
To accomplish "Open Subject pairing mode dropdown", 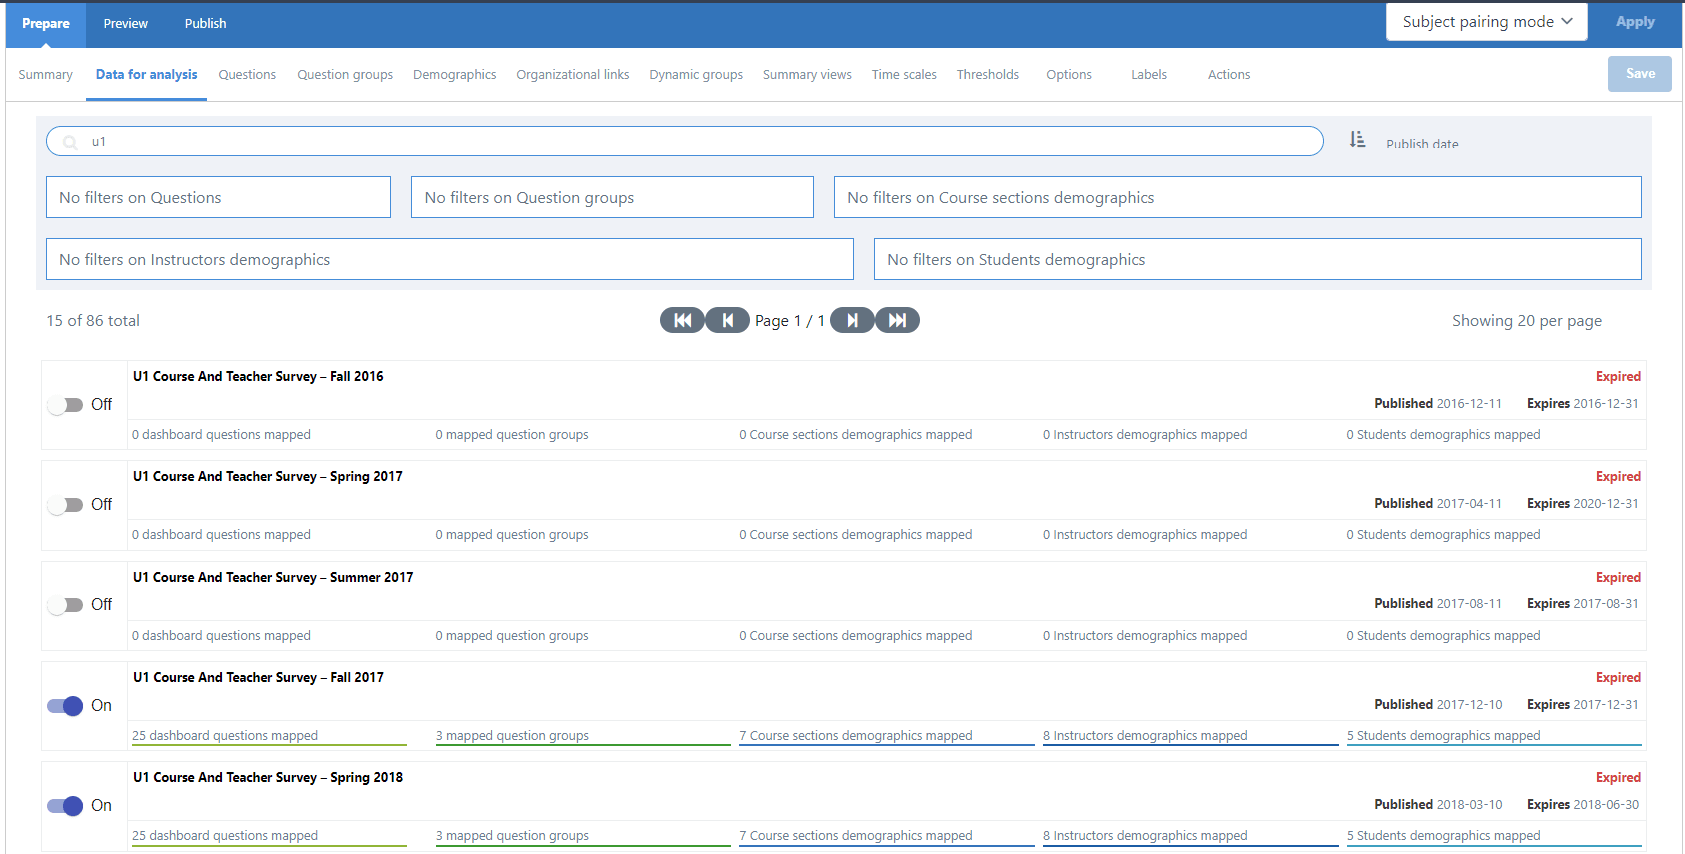I will tap(1486, 22).
